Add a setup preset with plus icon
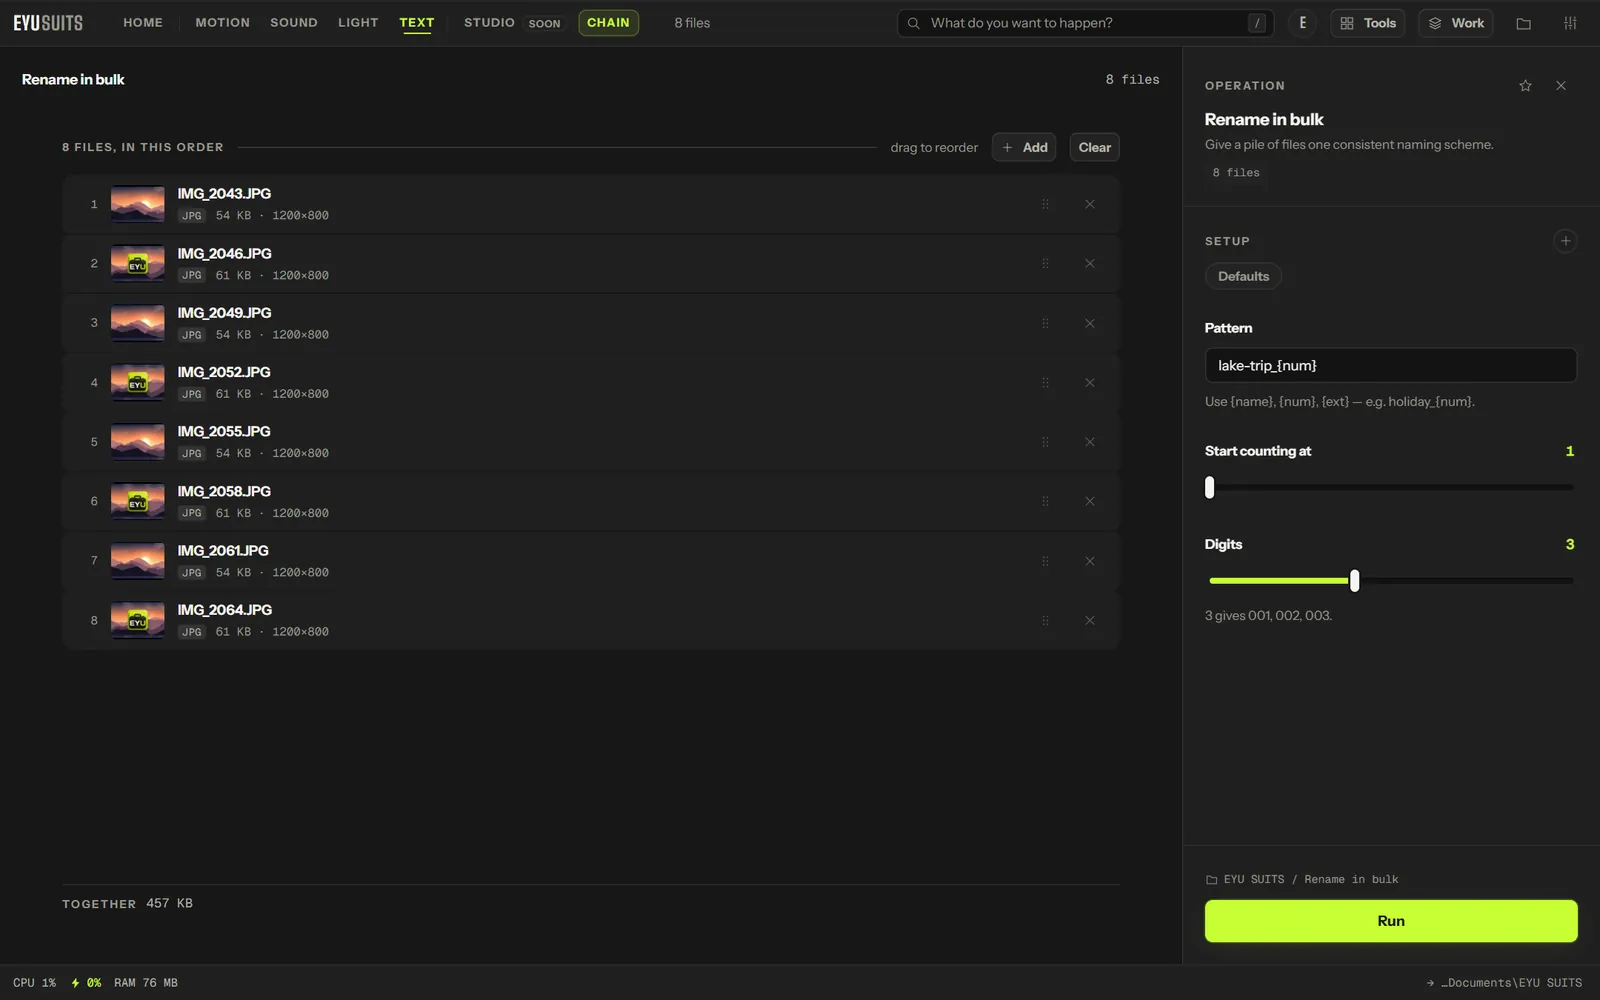The width and height of the screenshot is (1600, 1000). point(1566,241)
